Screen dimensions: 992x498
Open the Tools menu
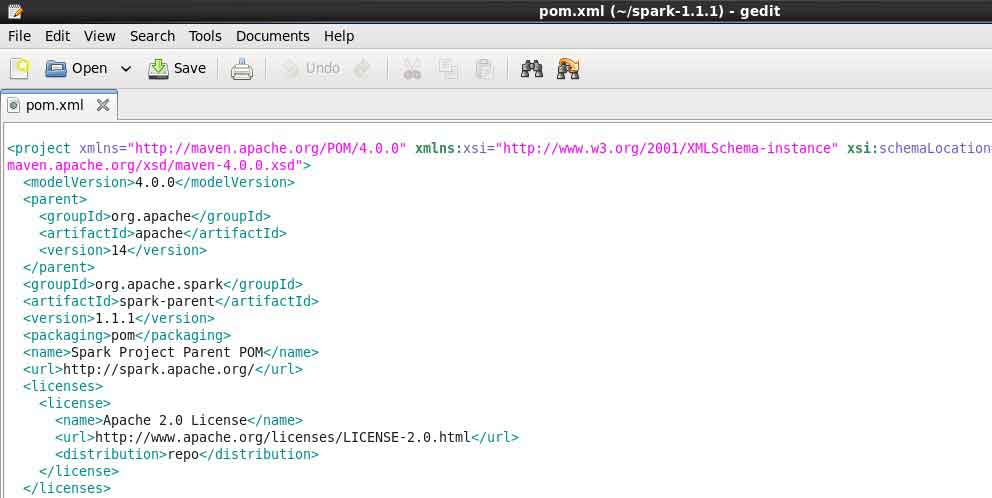(205, 36)
